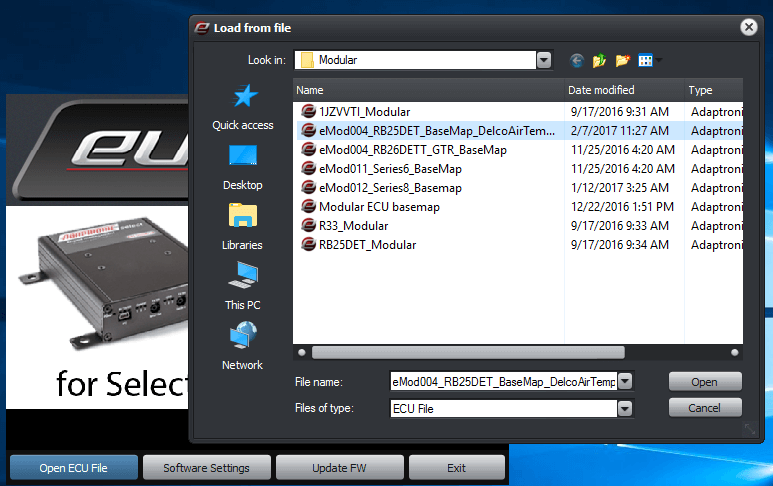Create a new folder icon

click(x=623, y=61)
